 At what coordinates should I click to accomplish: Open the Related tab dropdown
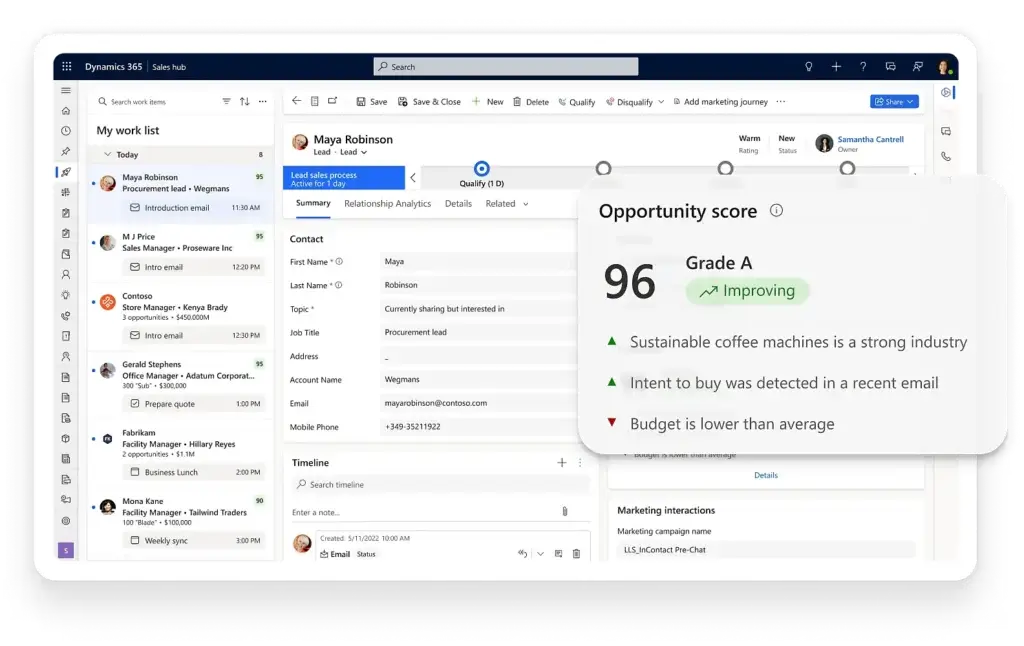[507, 204]
